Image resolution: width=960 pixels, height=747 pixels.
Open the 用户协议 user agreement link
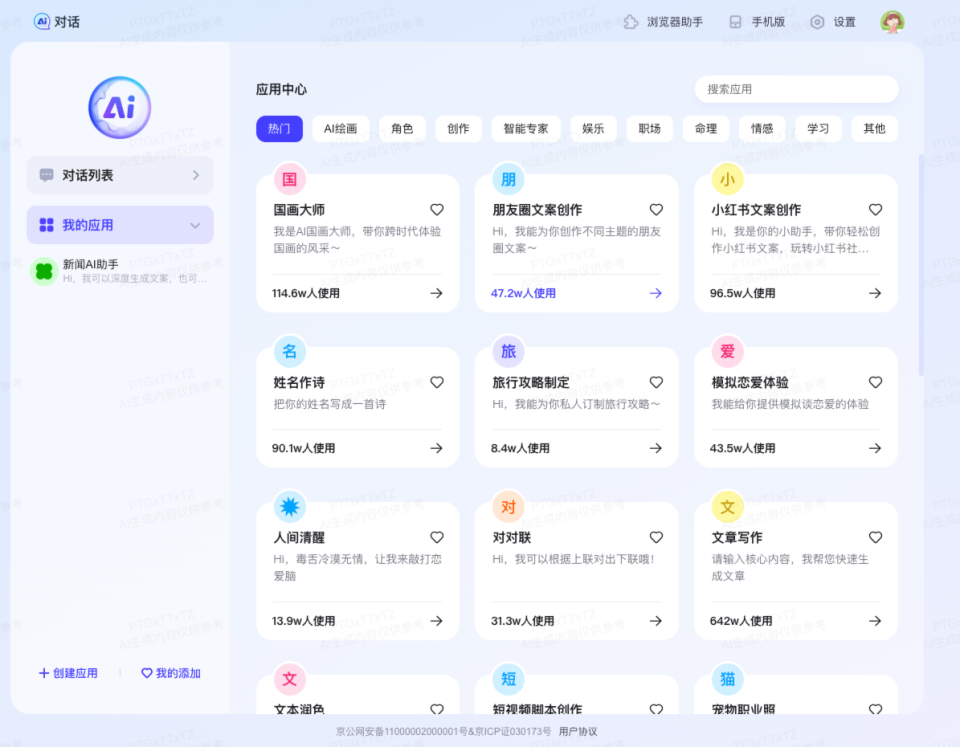(578, 732)
